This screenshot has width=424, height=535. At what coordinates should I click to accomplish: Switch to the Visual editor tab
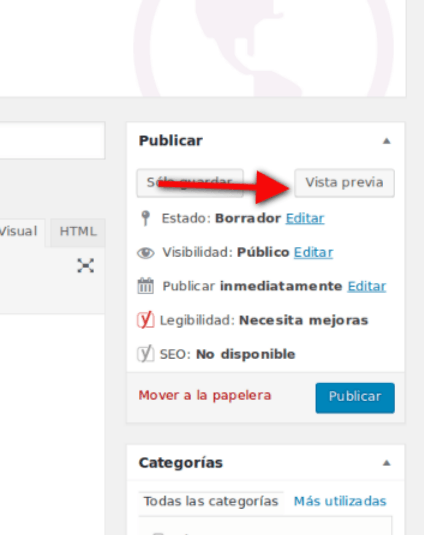pos(20,232)
